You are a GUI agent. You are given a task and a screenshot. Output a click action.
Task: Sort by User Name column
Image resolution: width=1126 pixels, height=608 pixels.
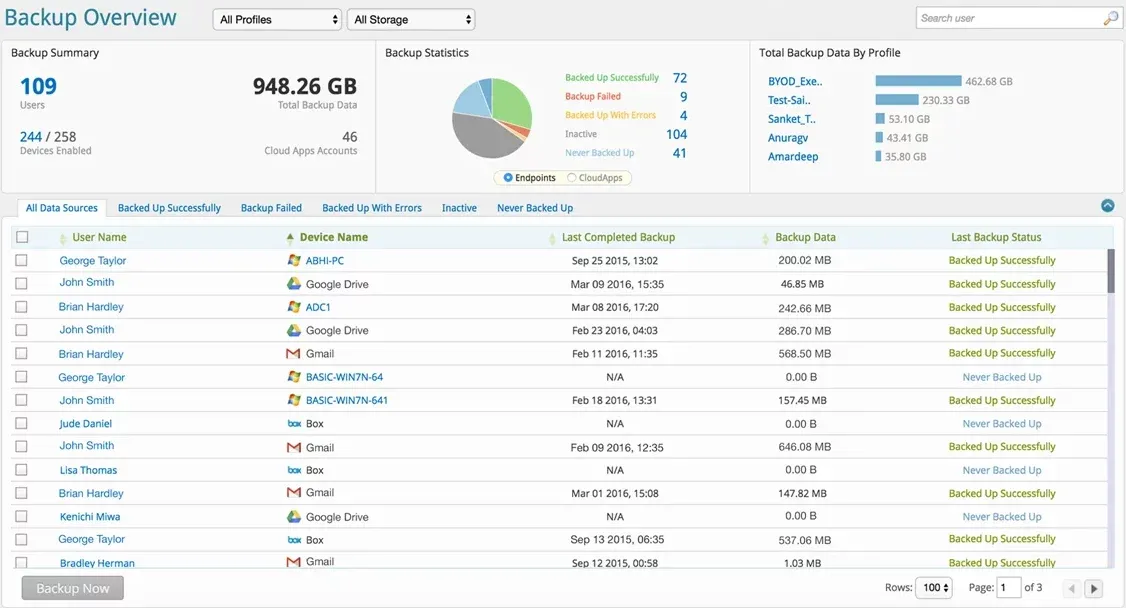pos(99,237)
